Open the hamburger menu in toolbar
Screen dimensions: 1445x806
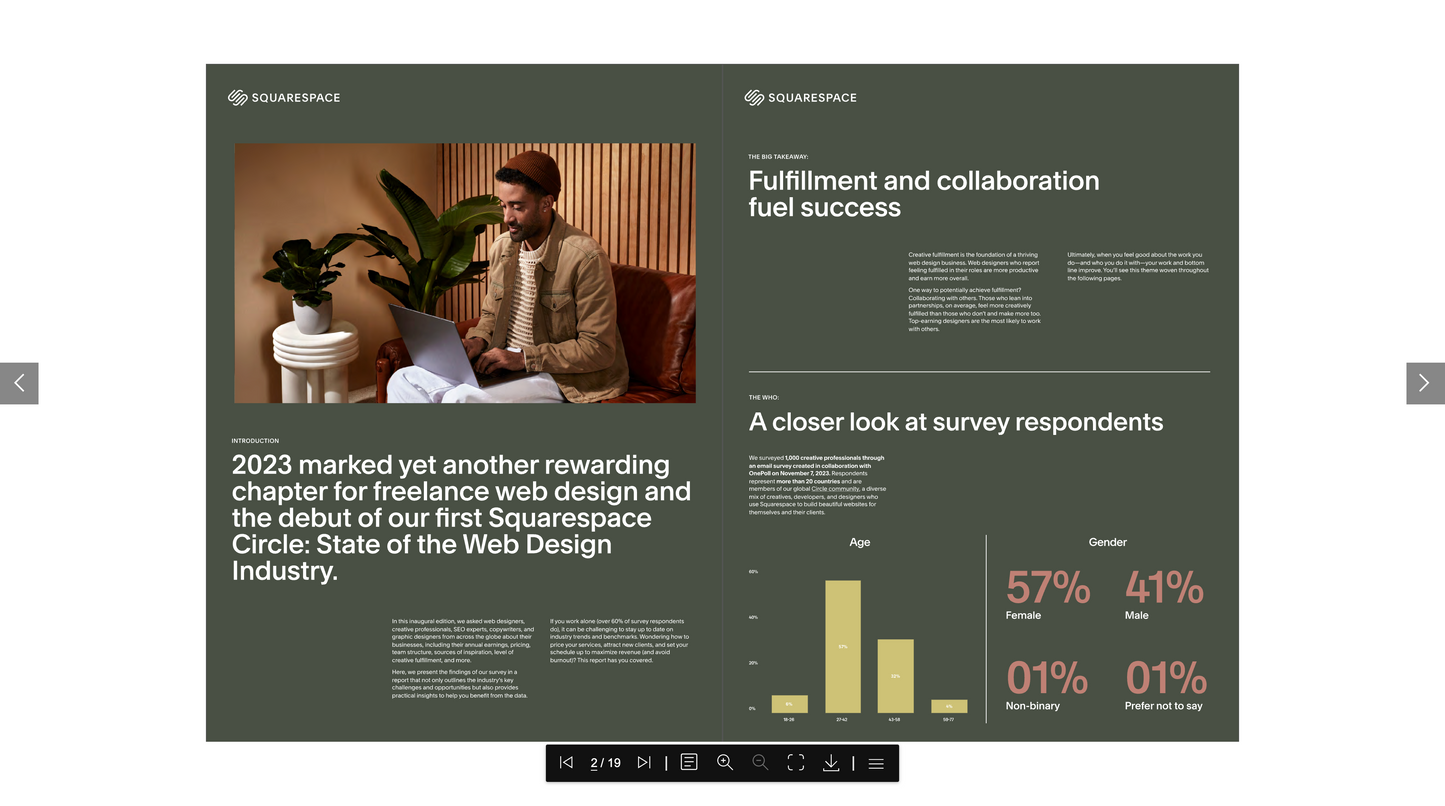click(x=876, y=763)
